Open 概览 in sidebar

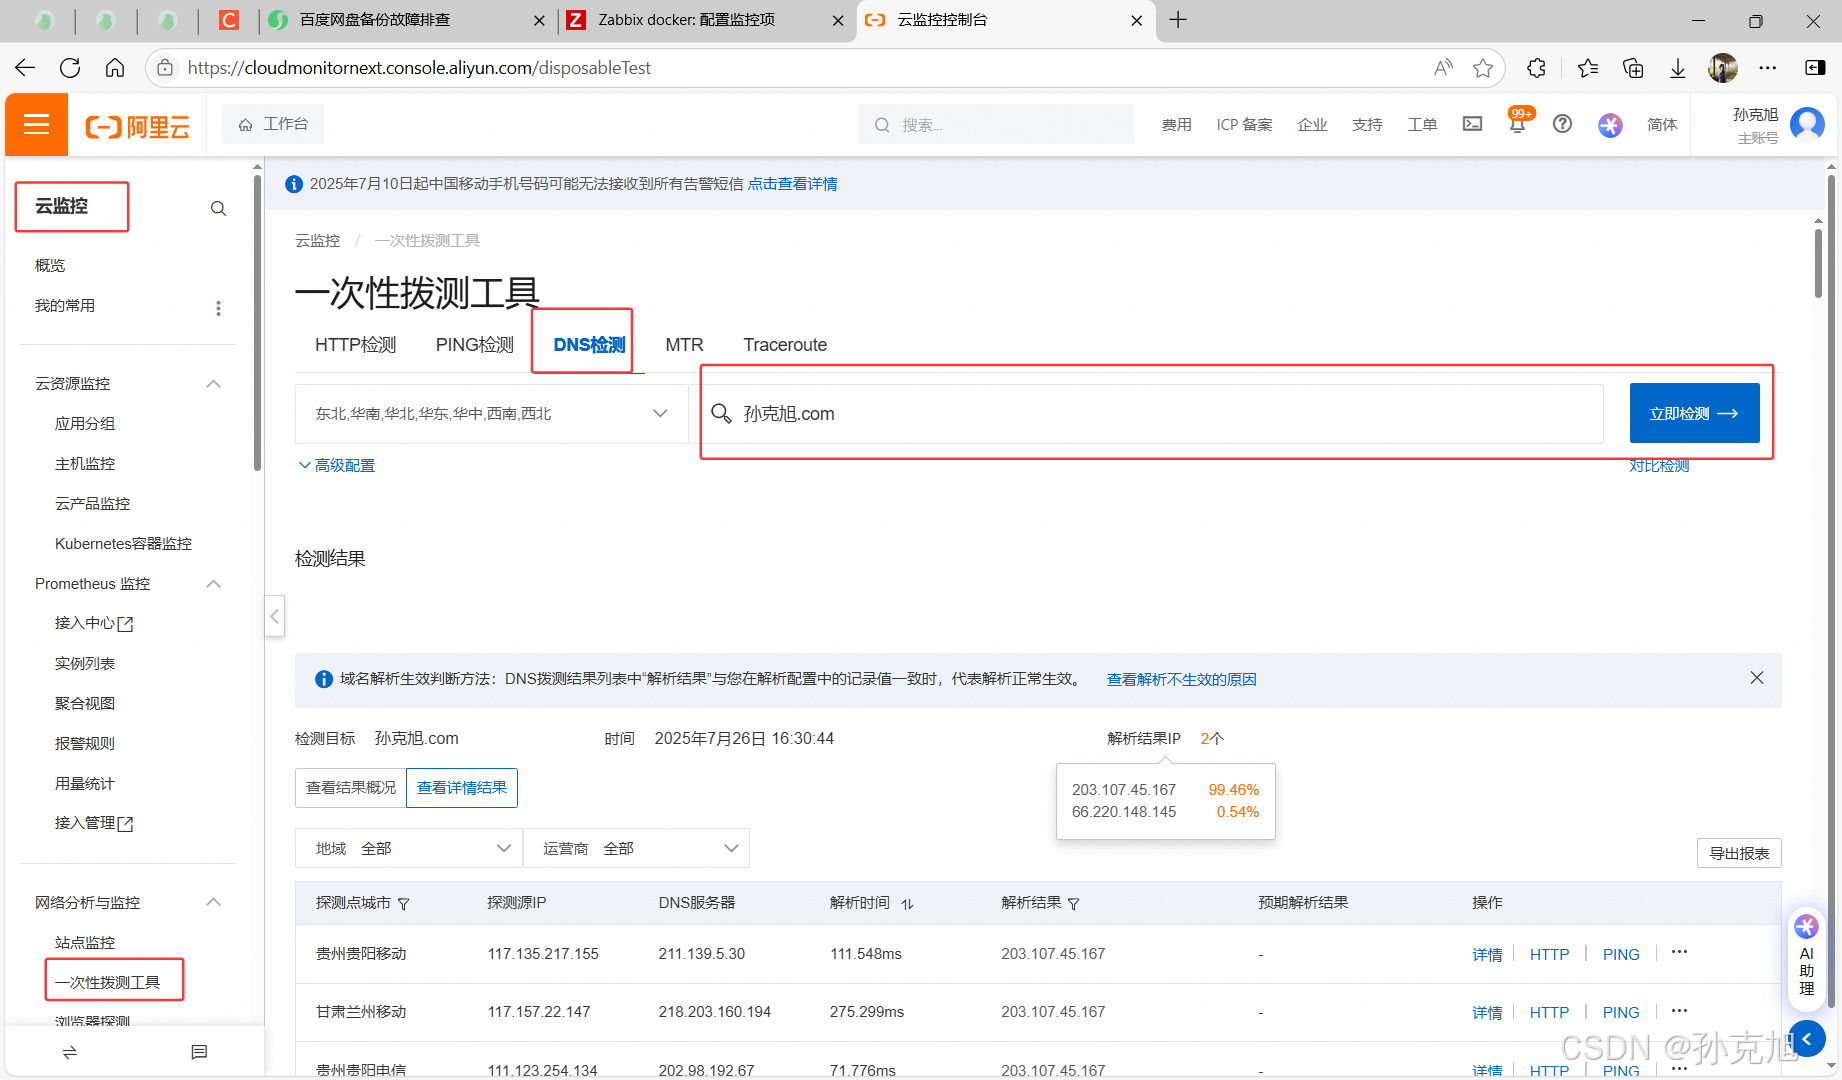[50, 265]
